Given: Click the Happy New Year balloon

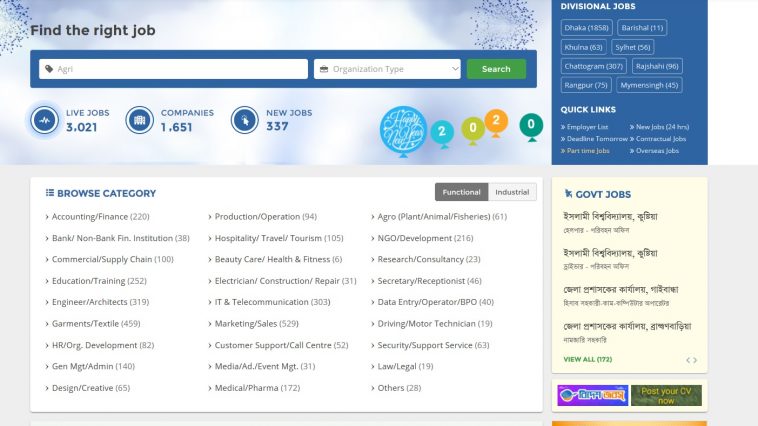Looking at the screenshot, I should (402, 129).
